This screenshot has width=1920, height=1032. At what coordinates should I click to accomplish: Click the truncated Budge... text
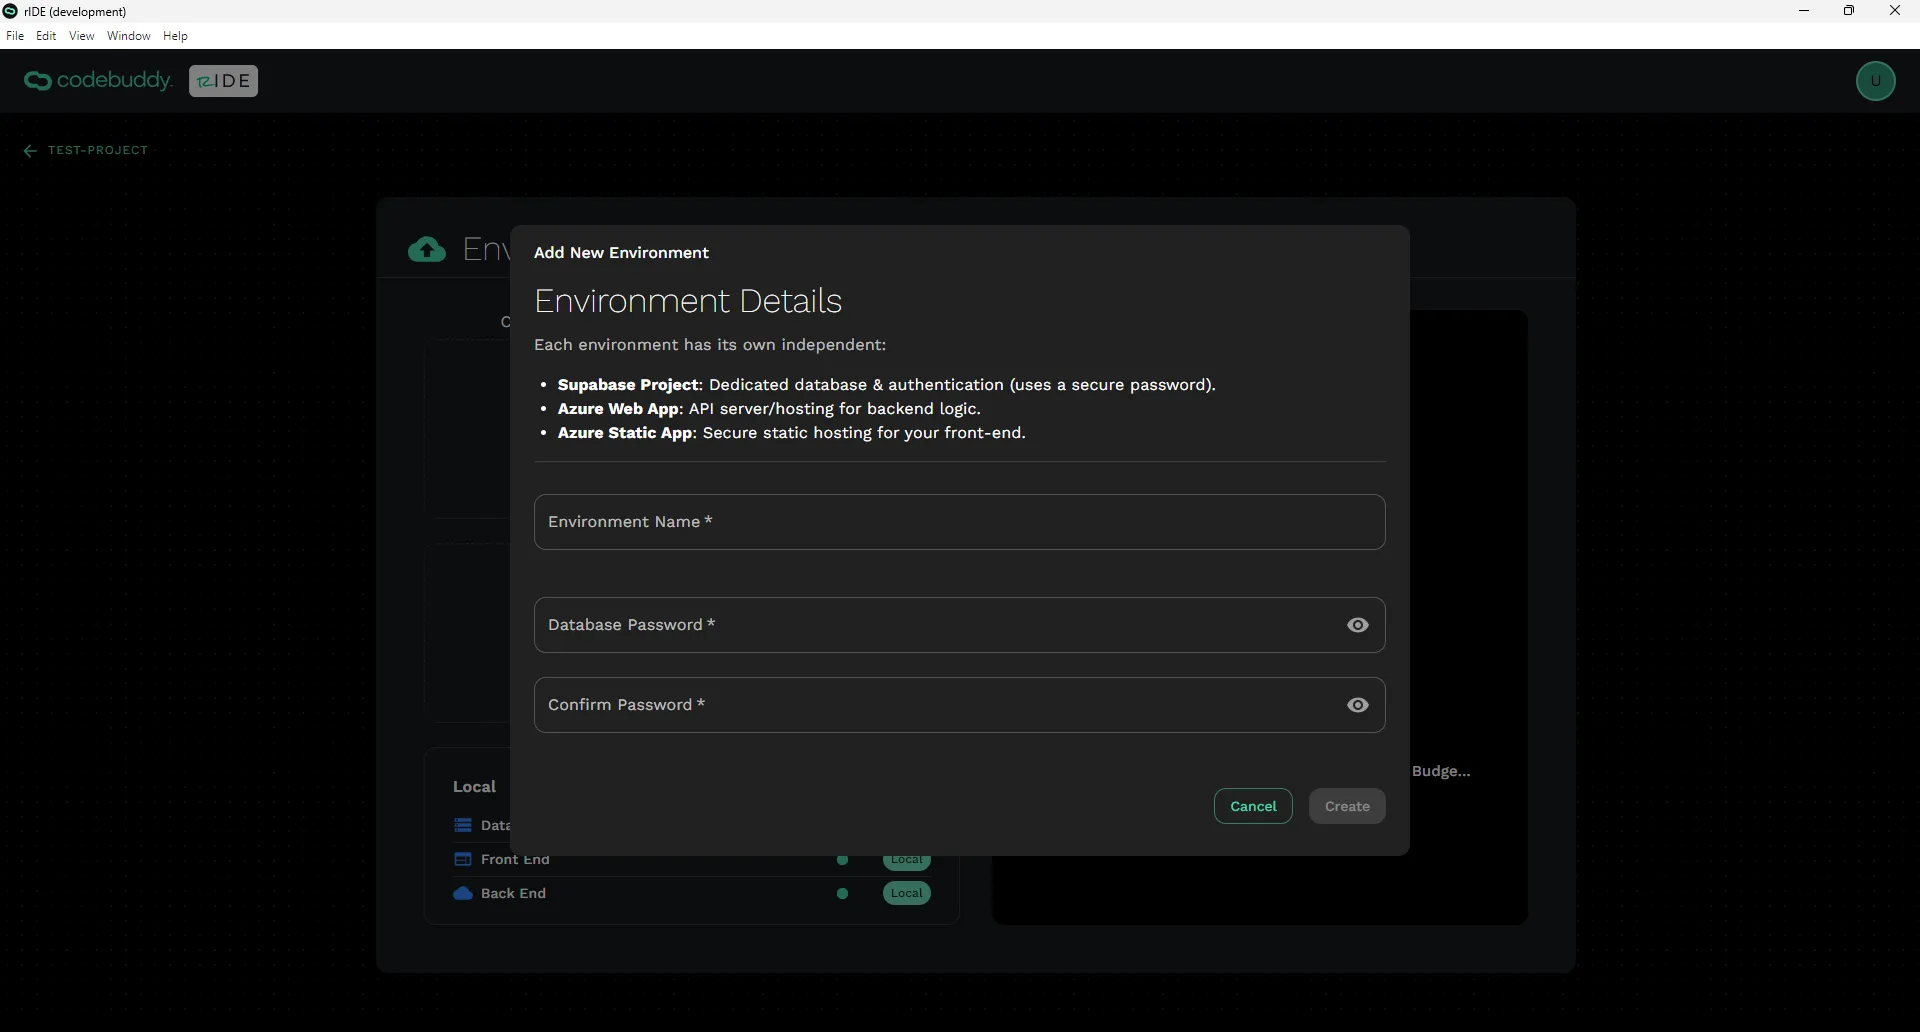tap(1441, 771)
